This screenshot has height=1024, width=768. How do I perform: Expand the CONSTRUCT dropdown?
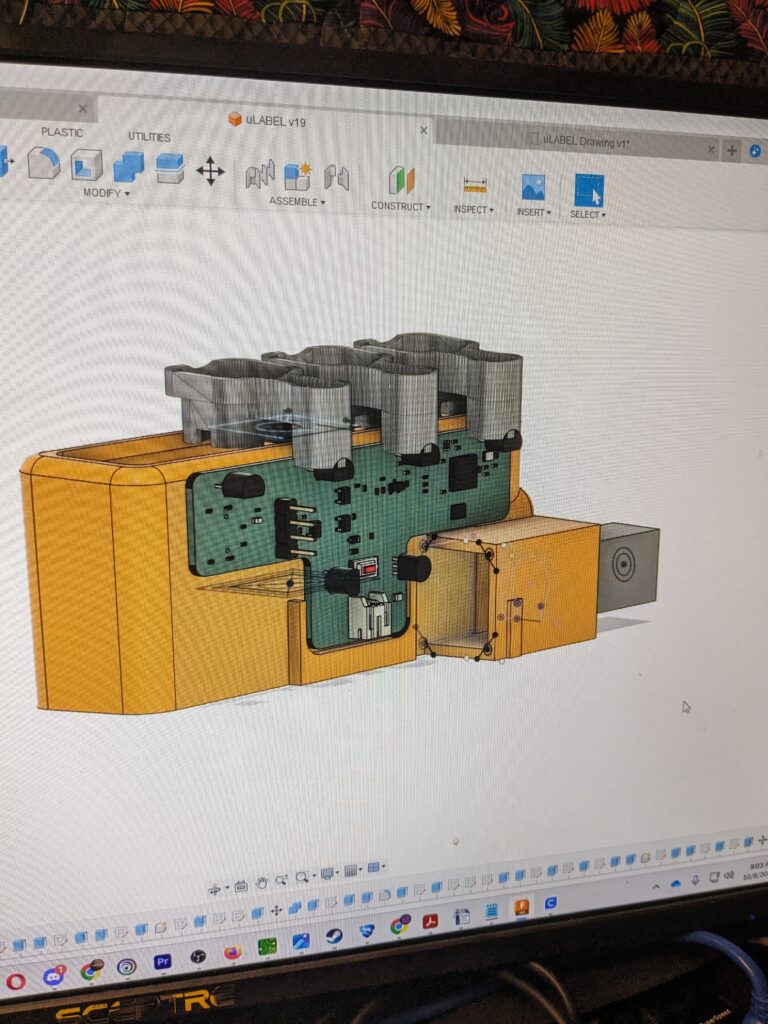click(400, 206)
